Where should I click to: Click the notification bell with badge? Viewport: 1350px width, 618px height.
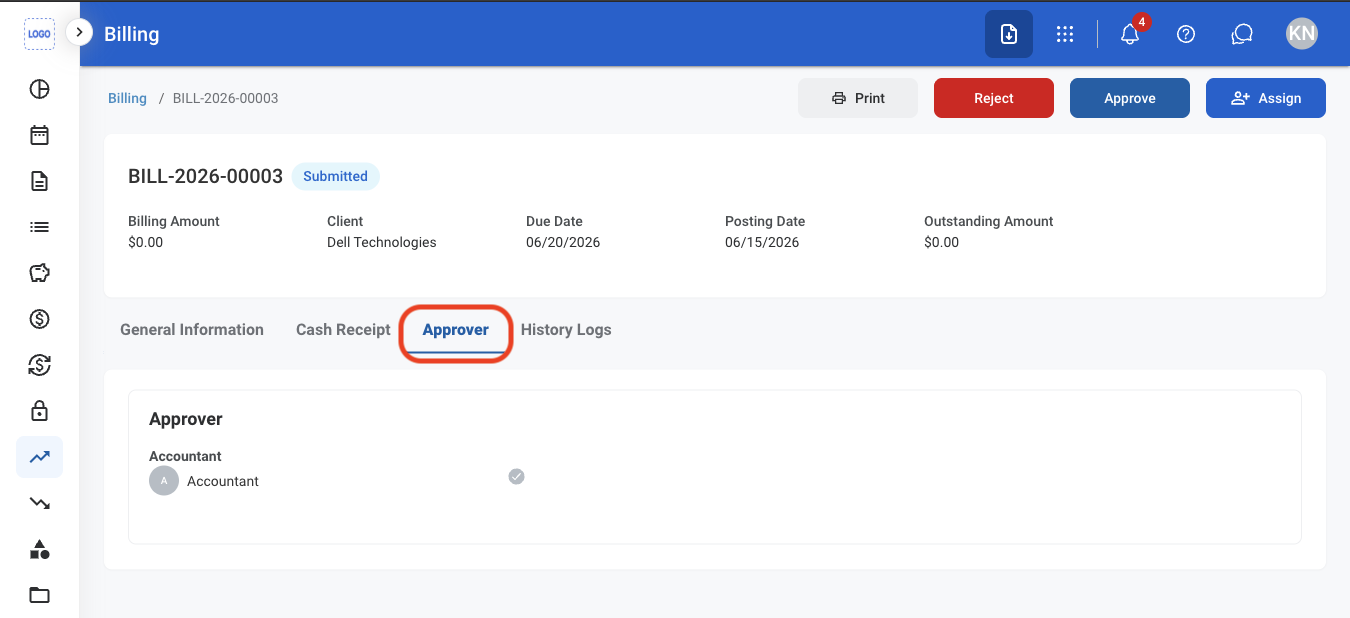pos(1130,34)
